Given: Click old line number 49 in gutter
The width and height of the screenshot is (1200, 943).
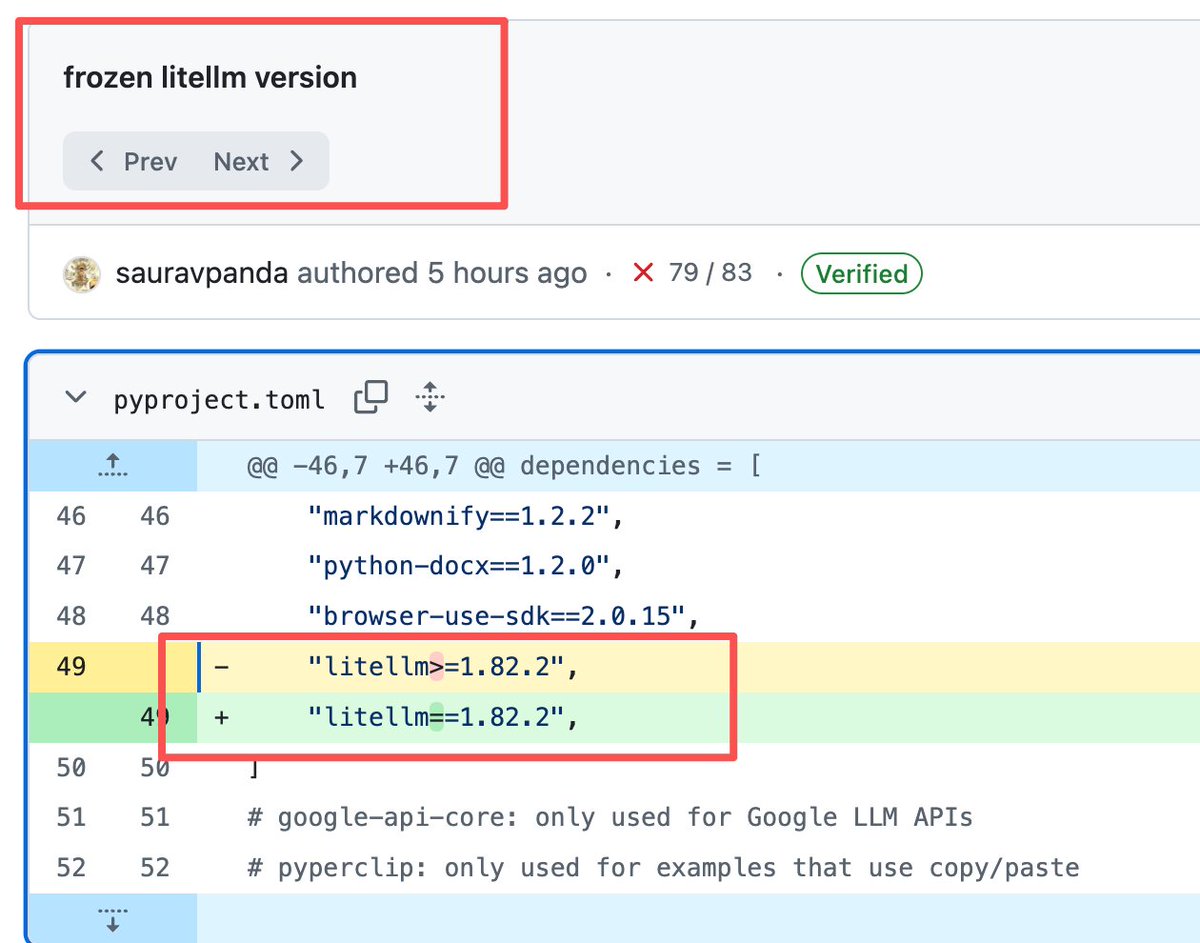Looking at the screenshot, I should 71,666.
